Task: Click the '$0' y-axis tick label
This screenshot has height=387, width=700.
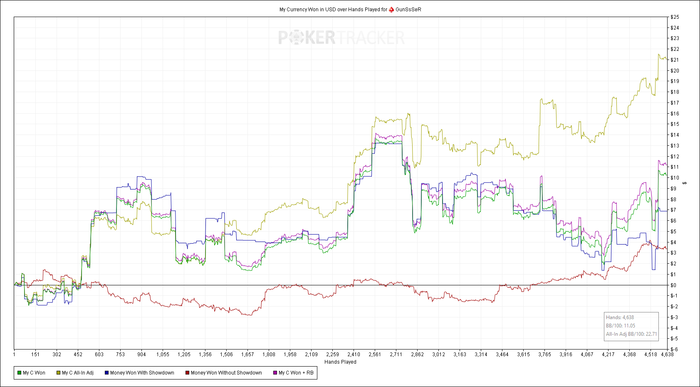Action: tap(674, 285)
